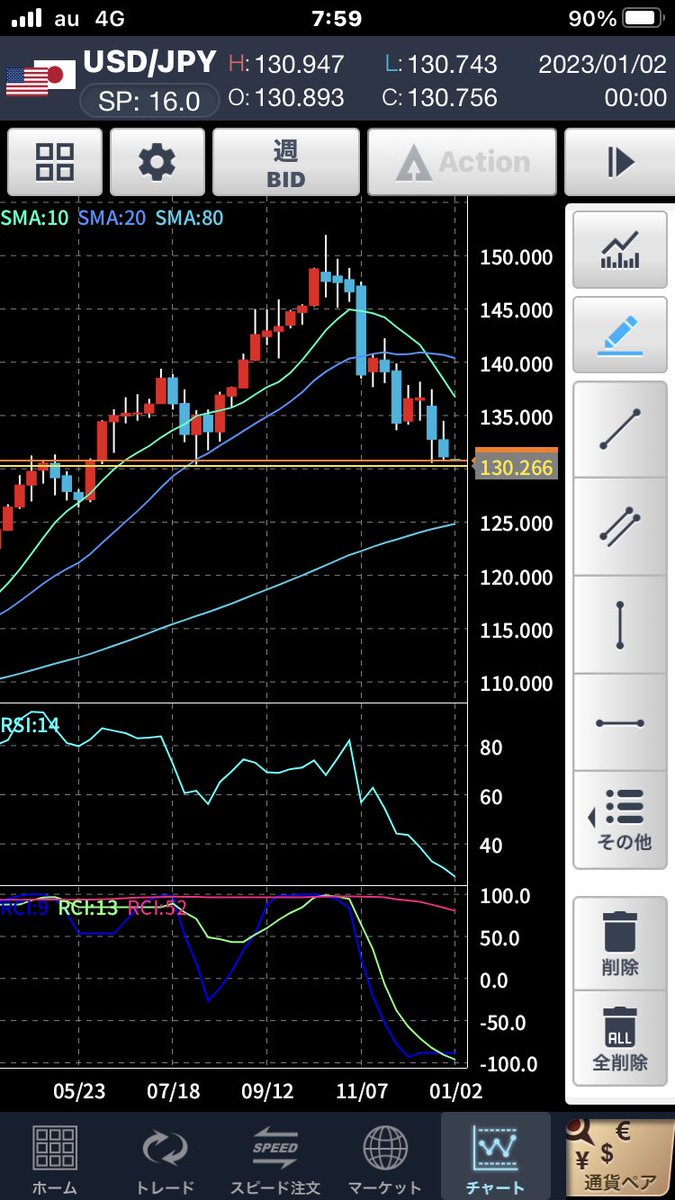
Task: Open the スピード注文 tab
Action: pyautogui.click(x=275, y=1157)
